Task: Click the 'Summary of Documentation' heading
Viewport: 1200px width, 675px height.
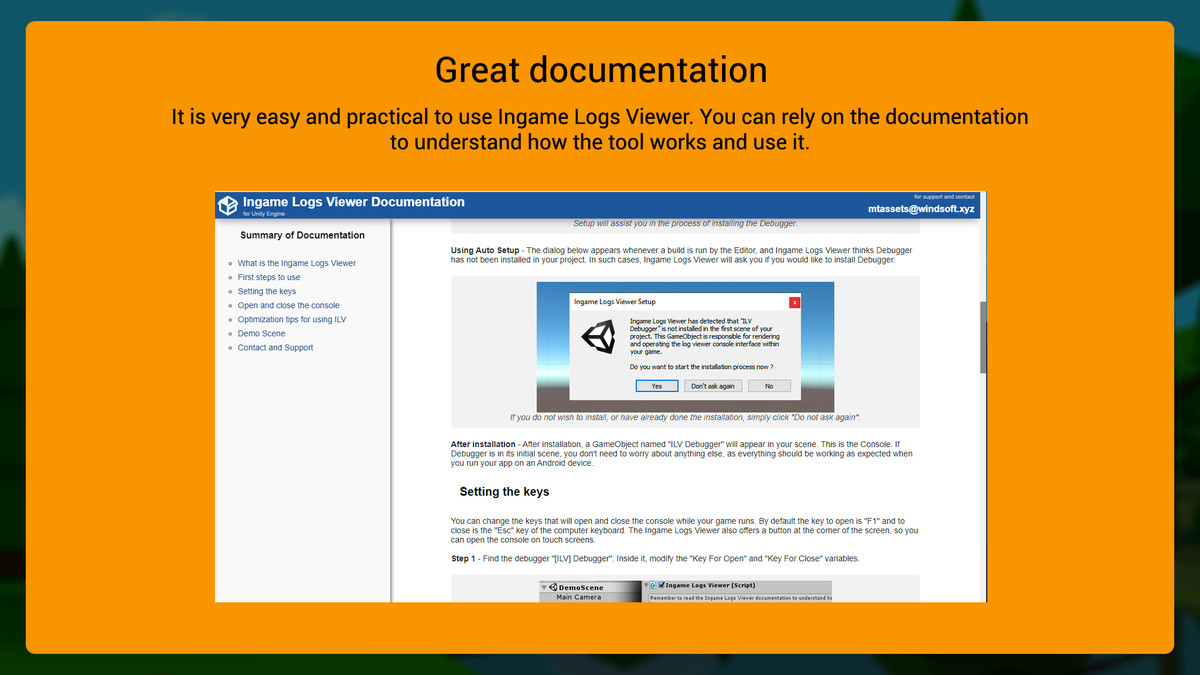Action: click(x=303, y=235)
